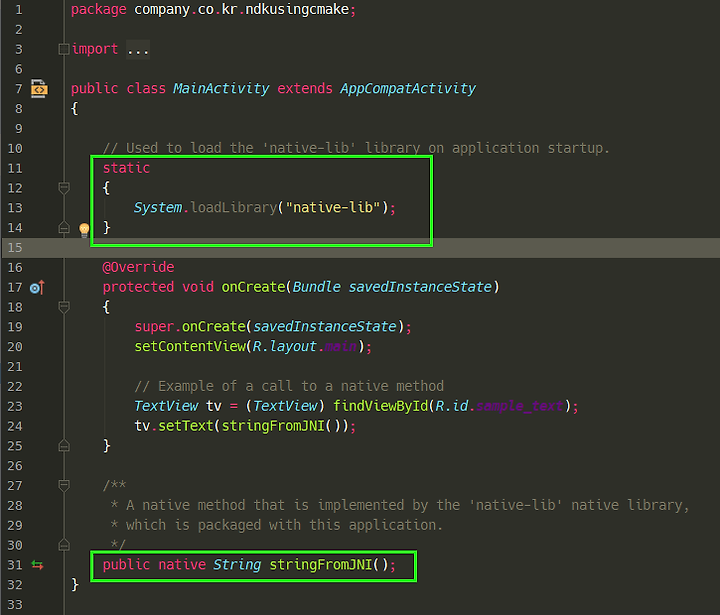Click the 'protected' keyword on line 17
720x615 pixels.
coord(138,287)
